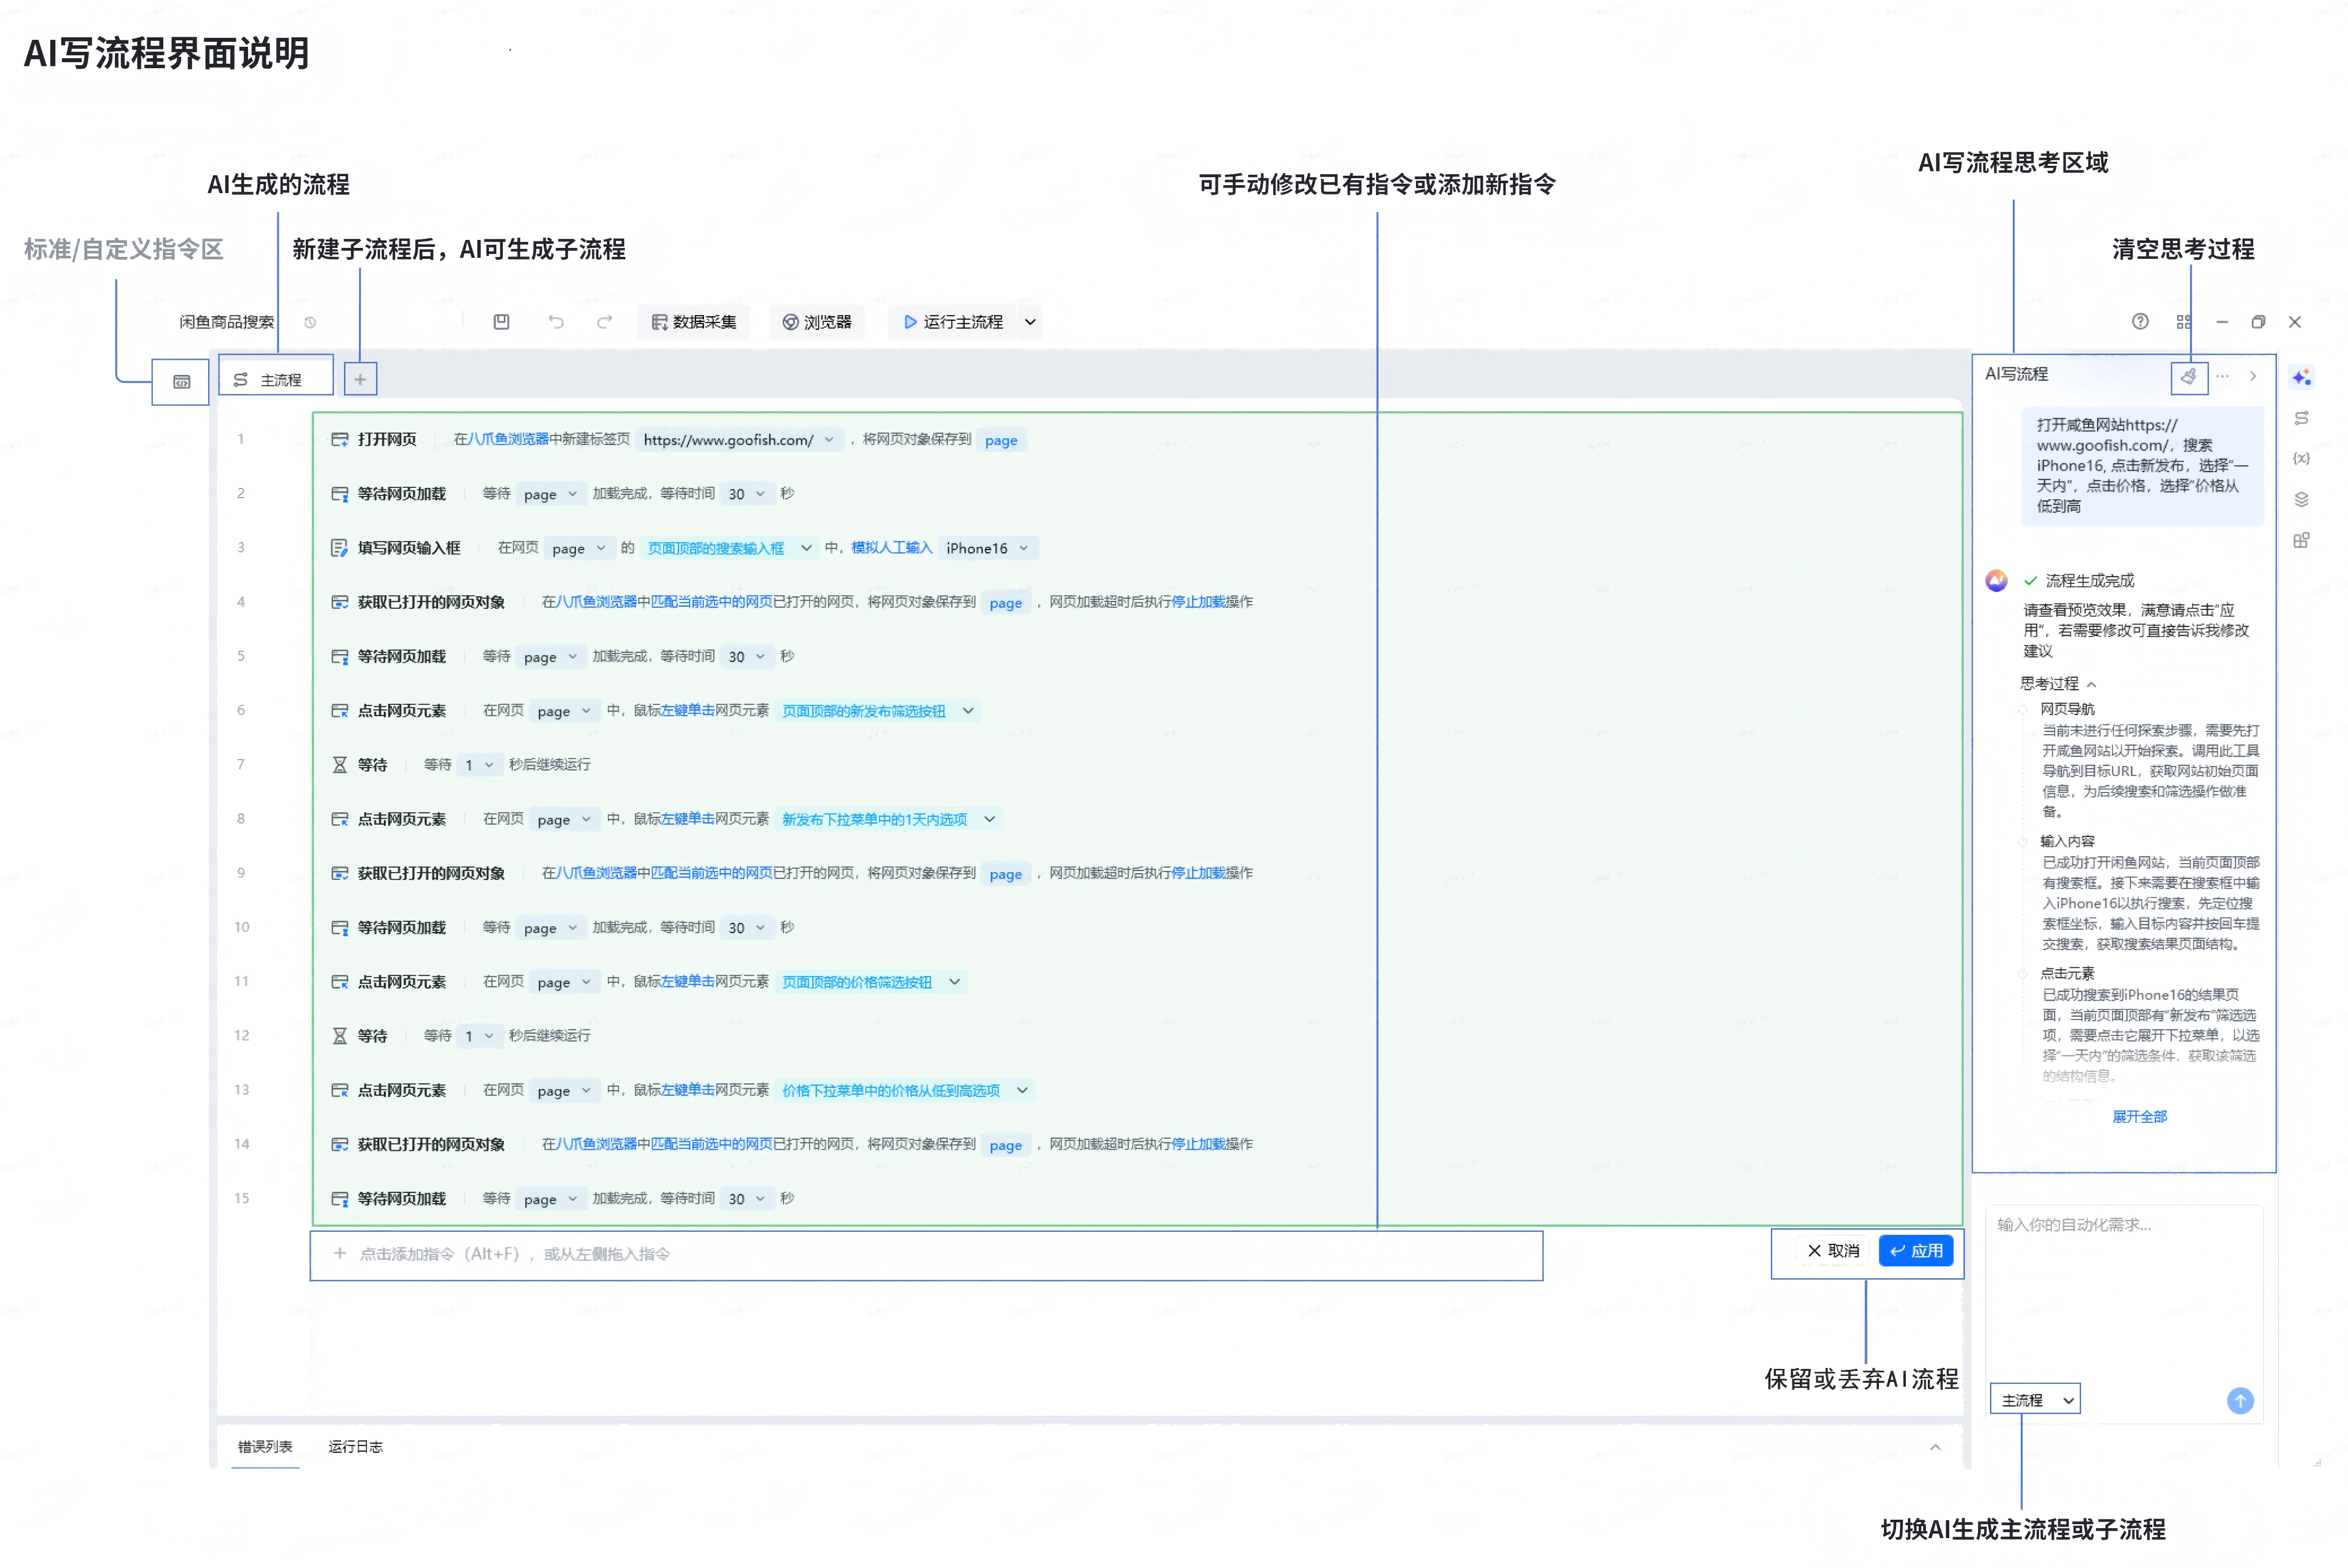
Task: Click the 点击添加指令 bar
Action: [926, 1255]
